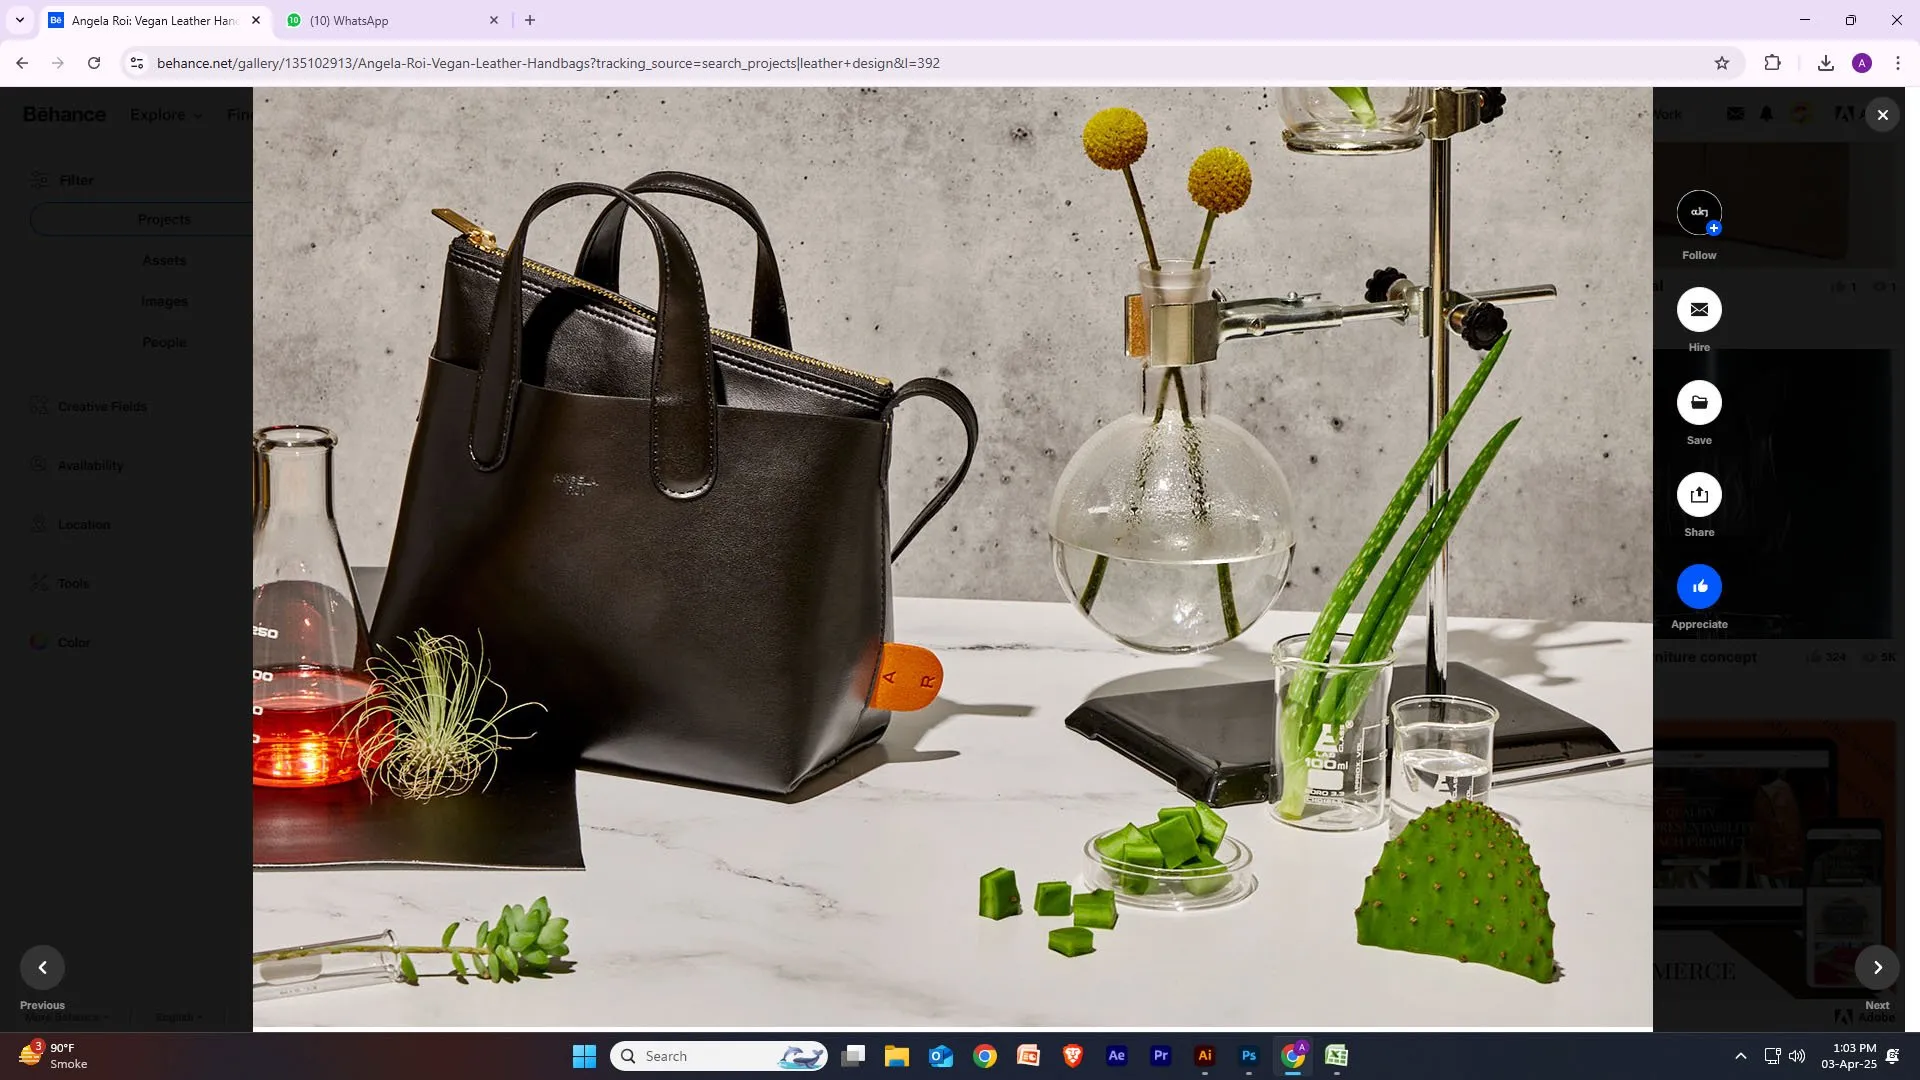Close the lightbox with the X icon
Screen dimensions: 1920x1080
pyautogui.click(x=1883, y=115)
